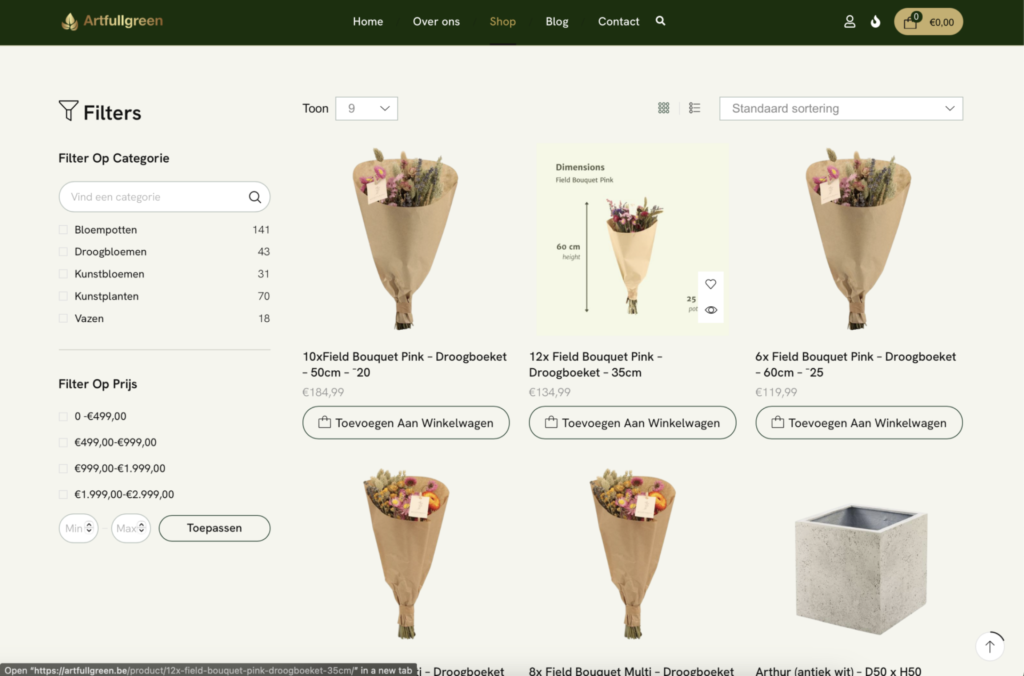1024x676 pixels.
Task: Click the scroll-to-top arrow button
Action: [x=989, y=646]
